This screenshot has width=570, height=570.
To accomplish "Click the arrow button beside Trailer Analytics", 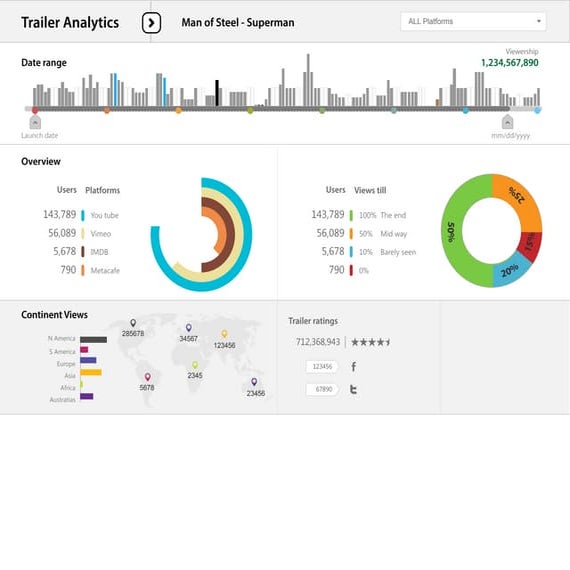I will coord(151,23).
